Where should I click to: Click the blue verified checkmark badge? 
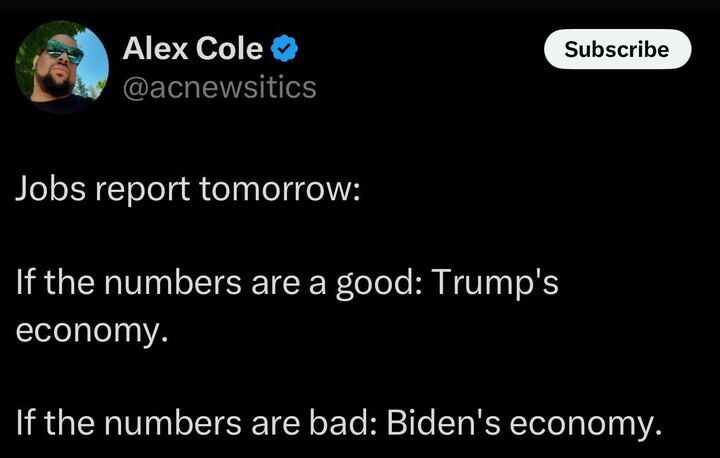pyautogui.click(x=285, y=48)
